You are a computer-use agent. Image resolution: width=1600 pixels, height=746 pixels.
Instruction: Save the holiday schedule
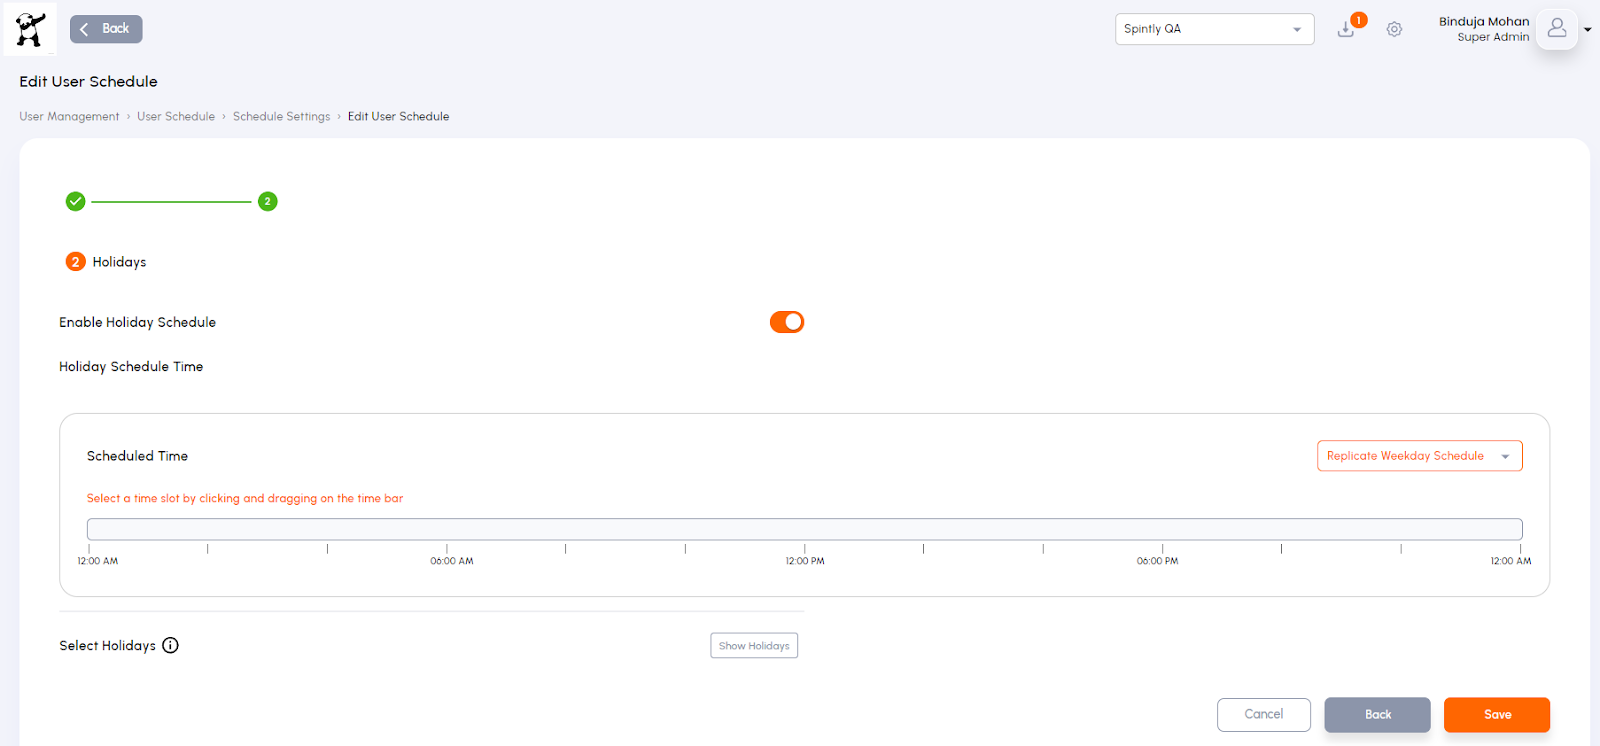(1497, 714)
